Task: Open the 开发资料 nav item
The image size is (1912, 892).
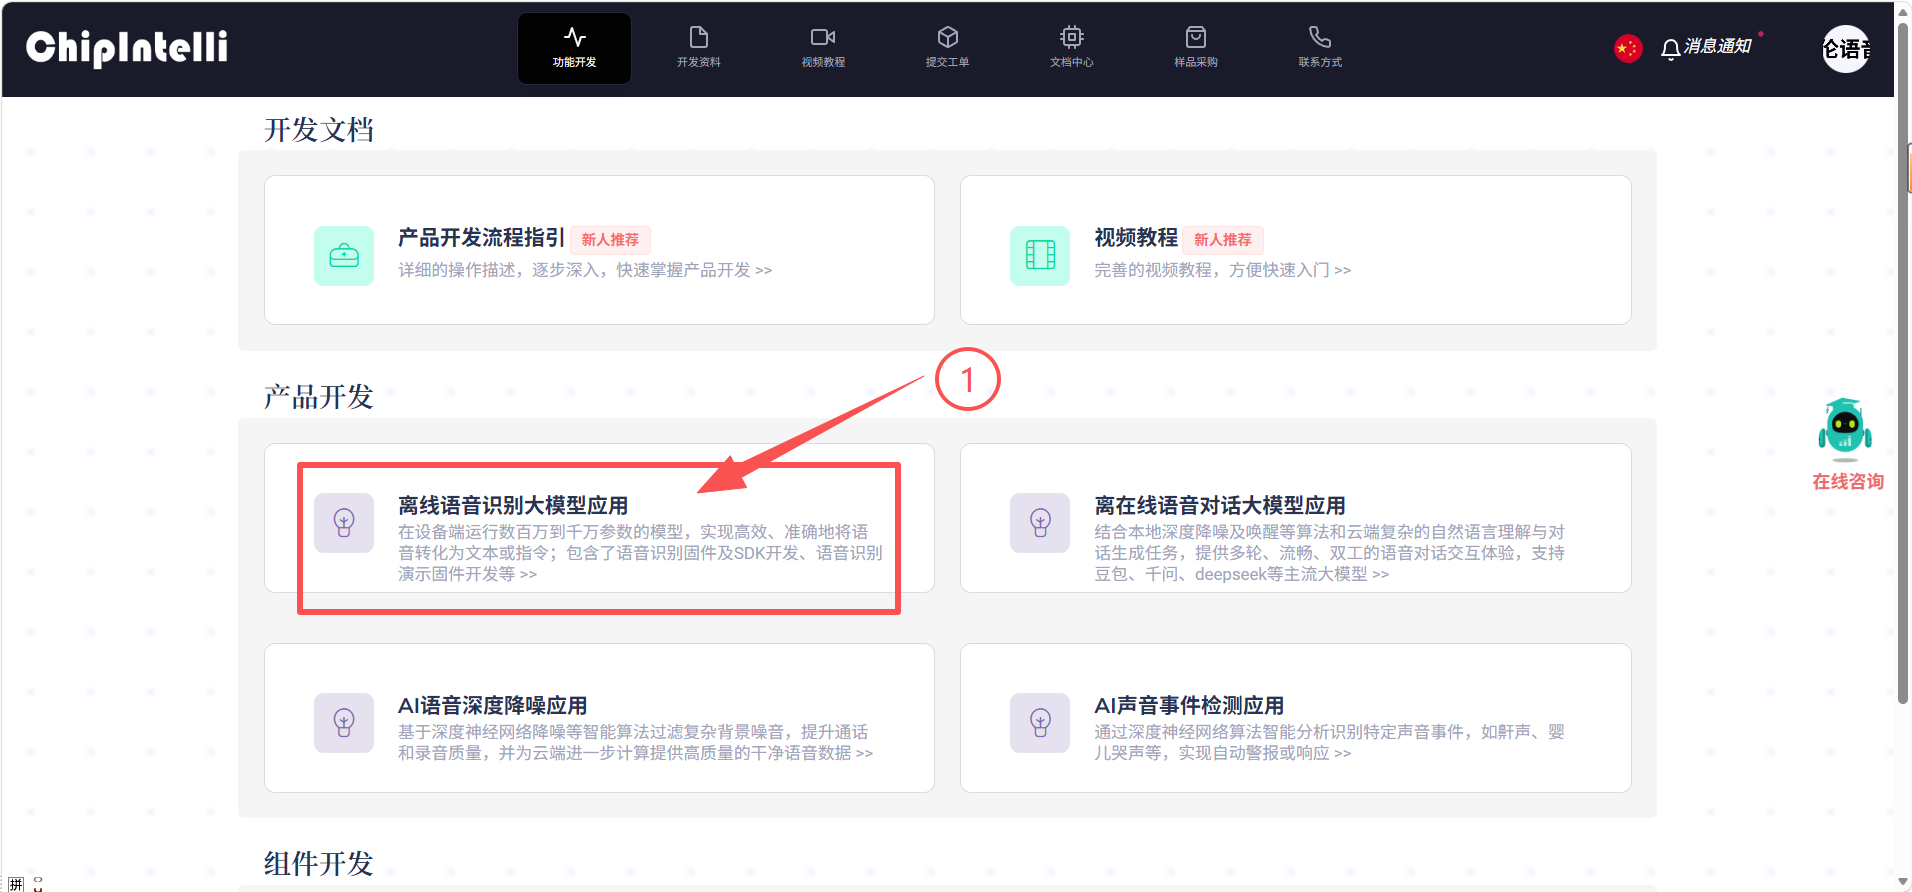Action: [x=698, y=48]
